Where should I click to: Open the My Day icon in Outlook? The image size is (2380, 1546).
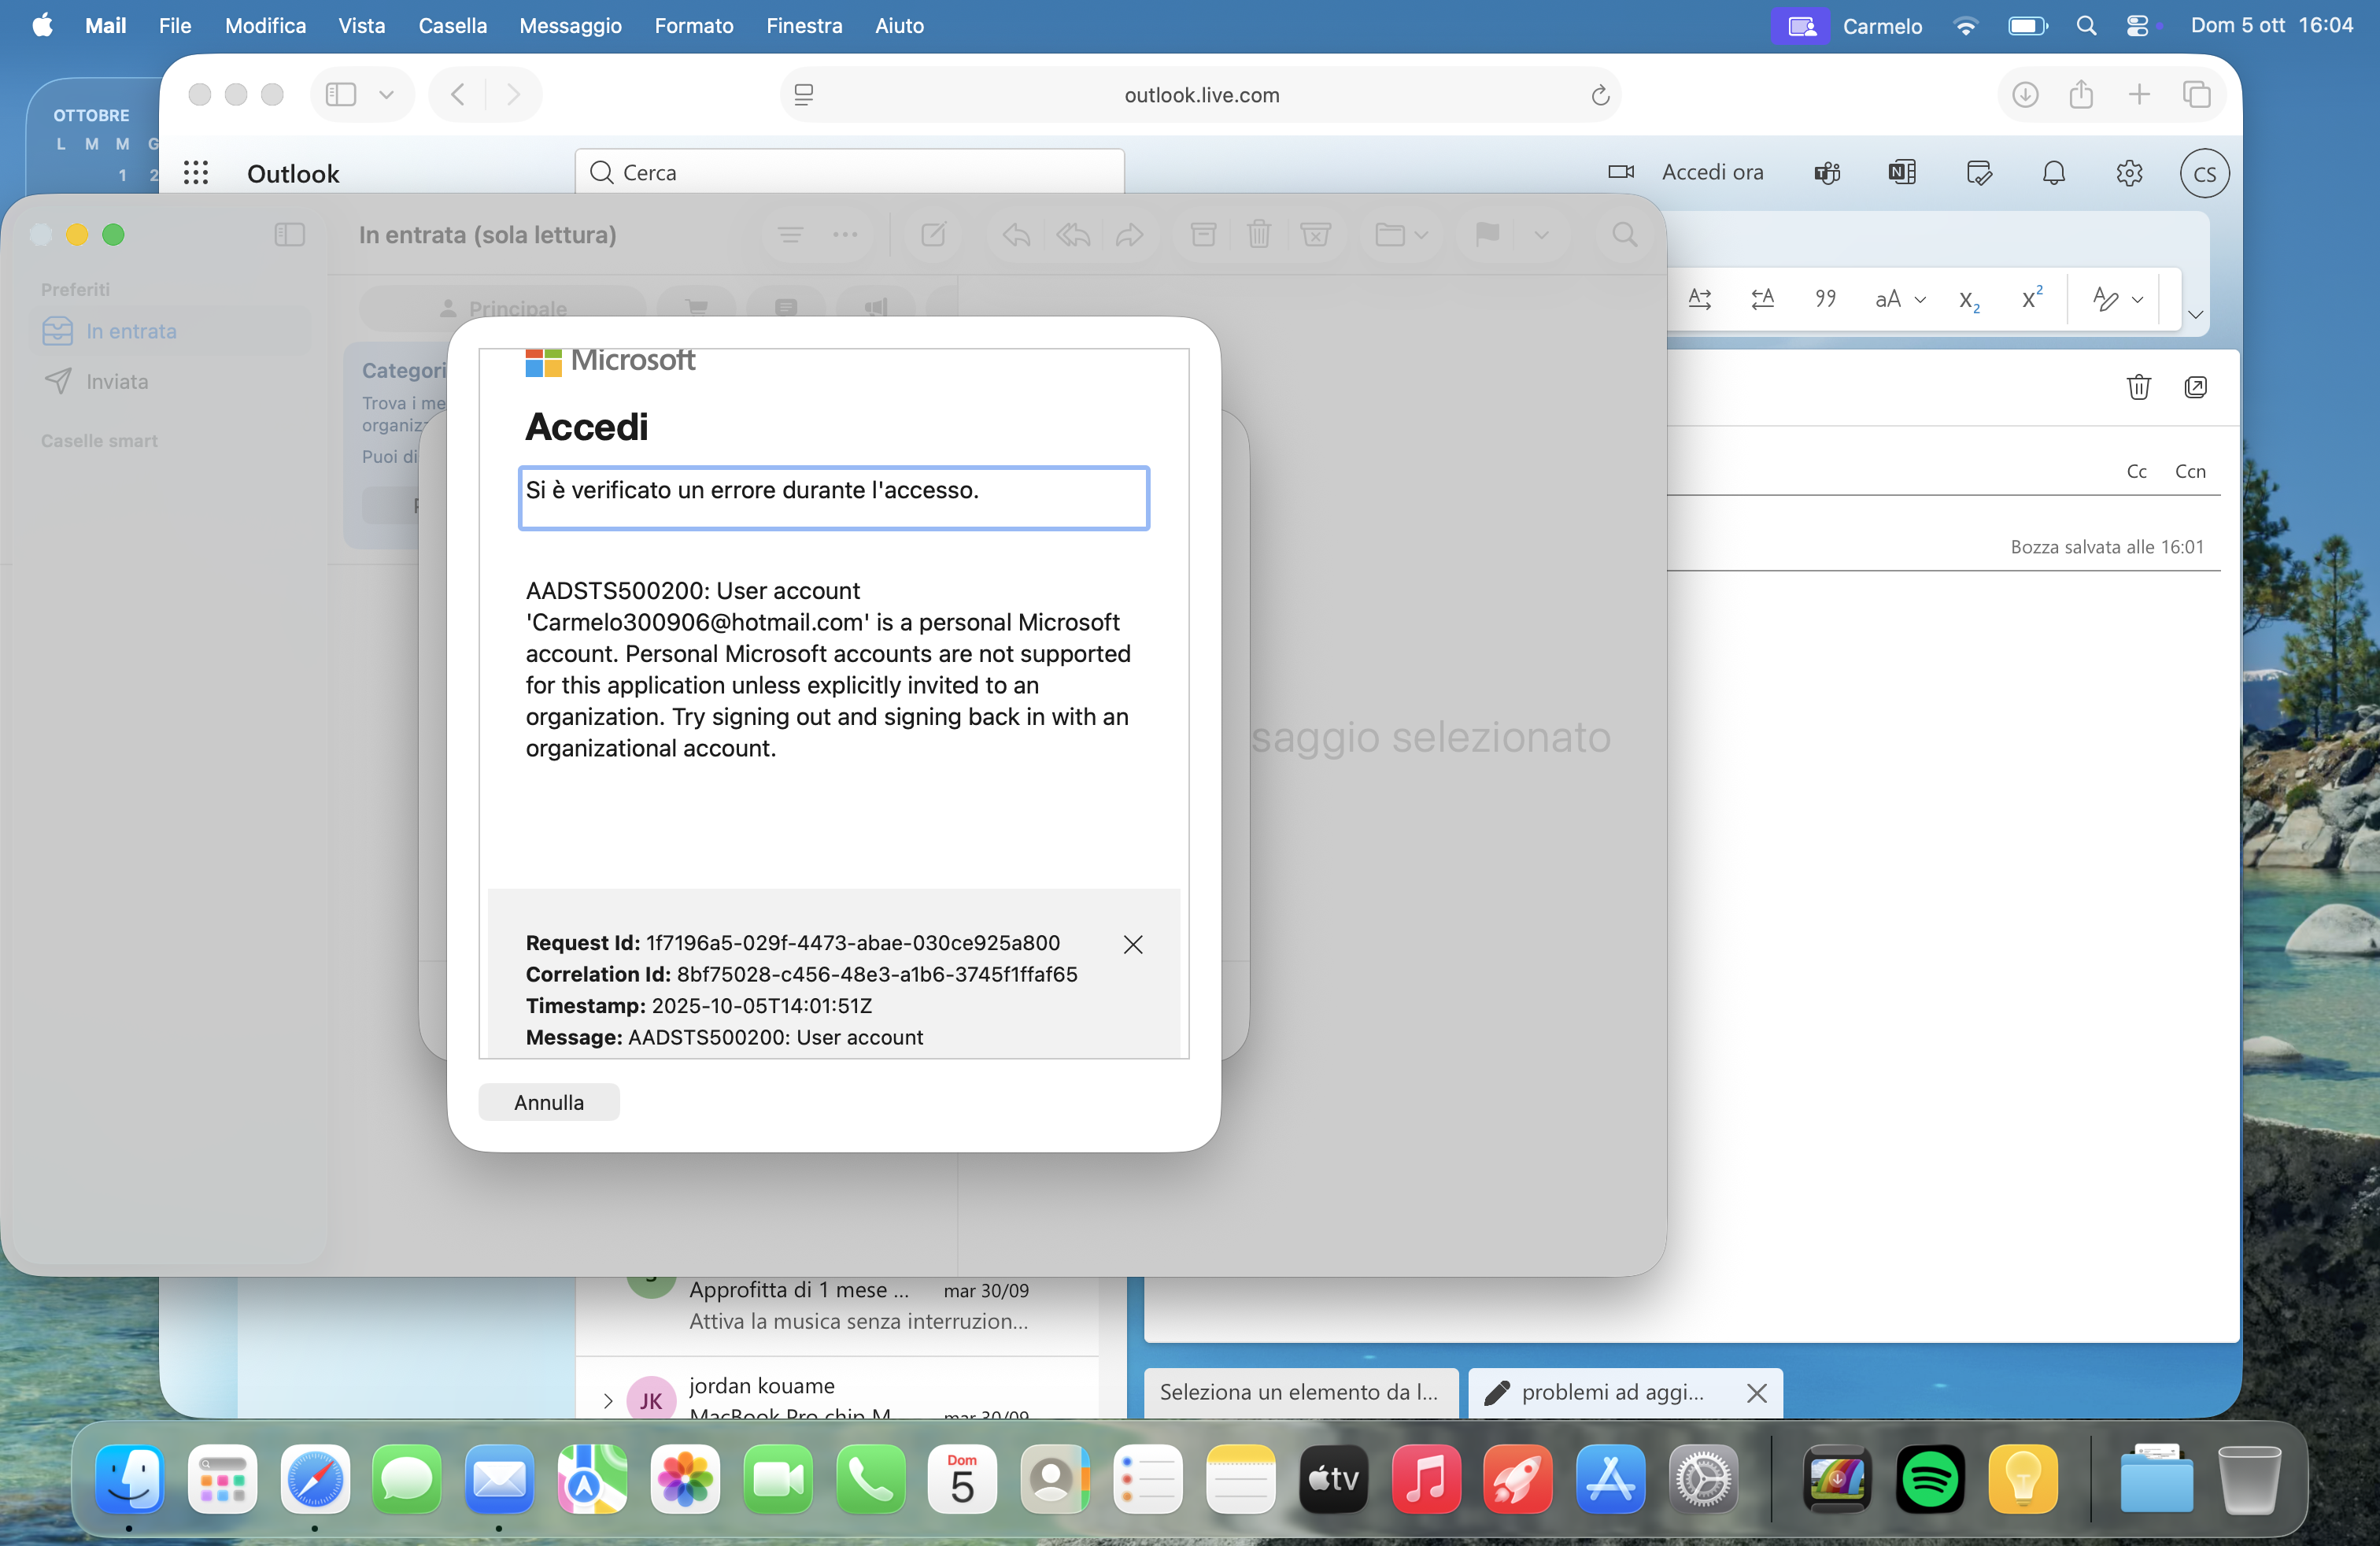tap(1978, 173)
